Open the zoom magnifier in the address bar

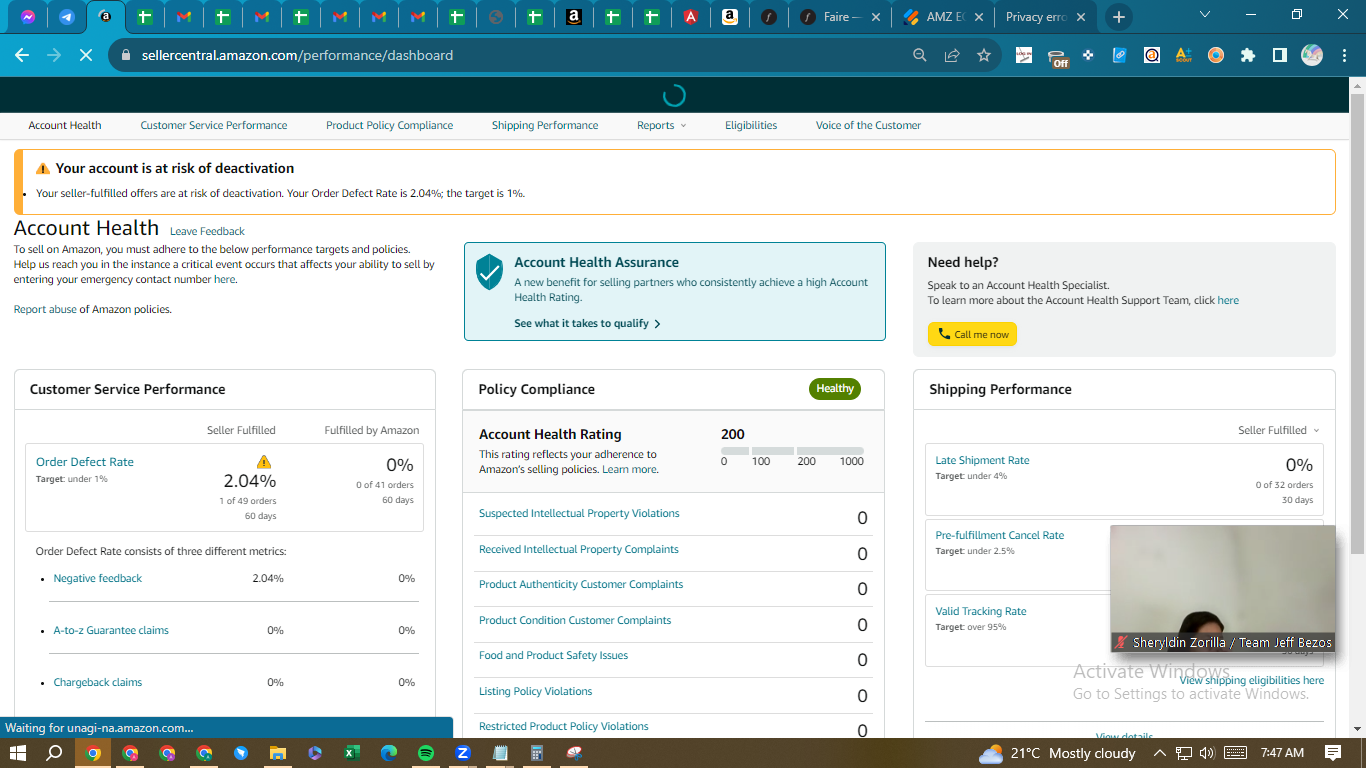tap(920, 55)
